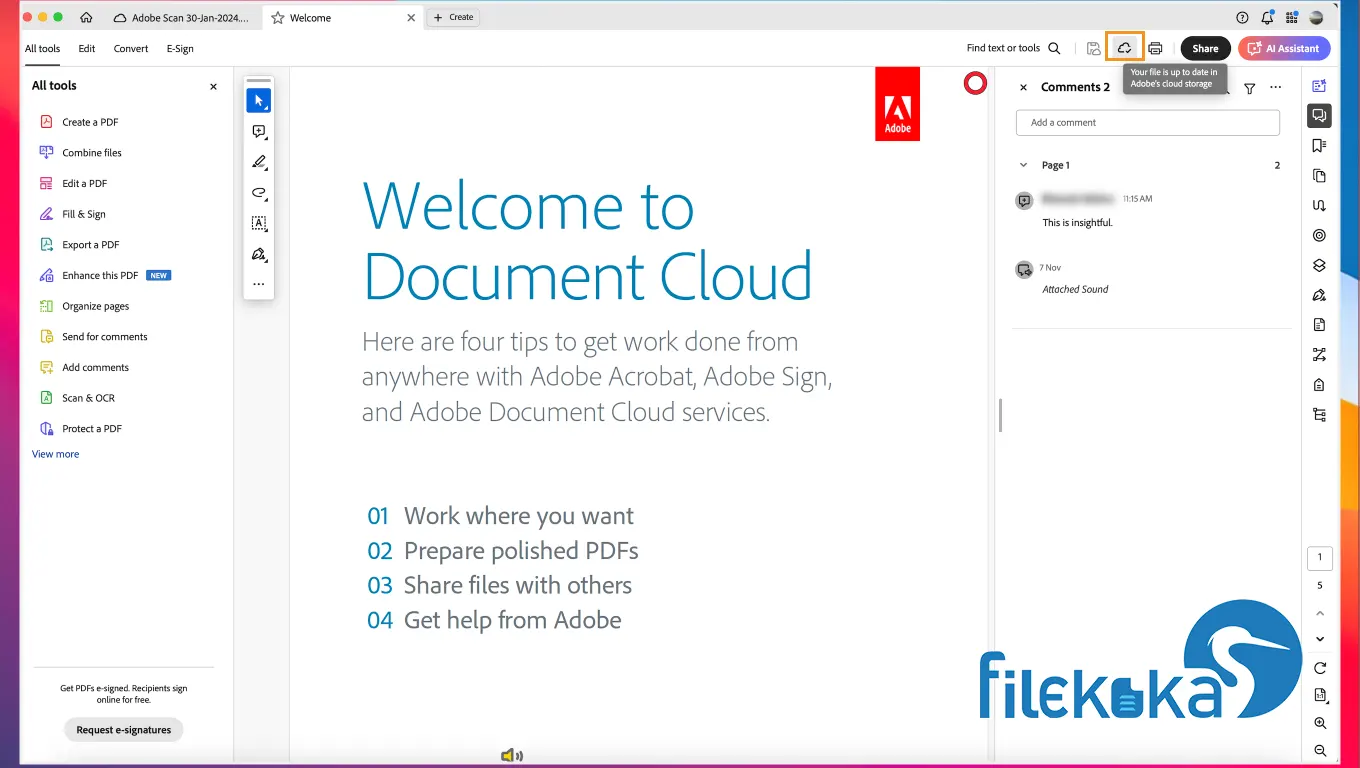Open the profile avatar menu
The height and width of the screenshot is (768, 1360).
[1316, 17]
